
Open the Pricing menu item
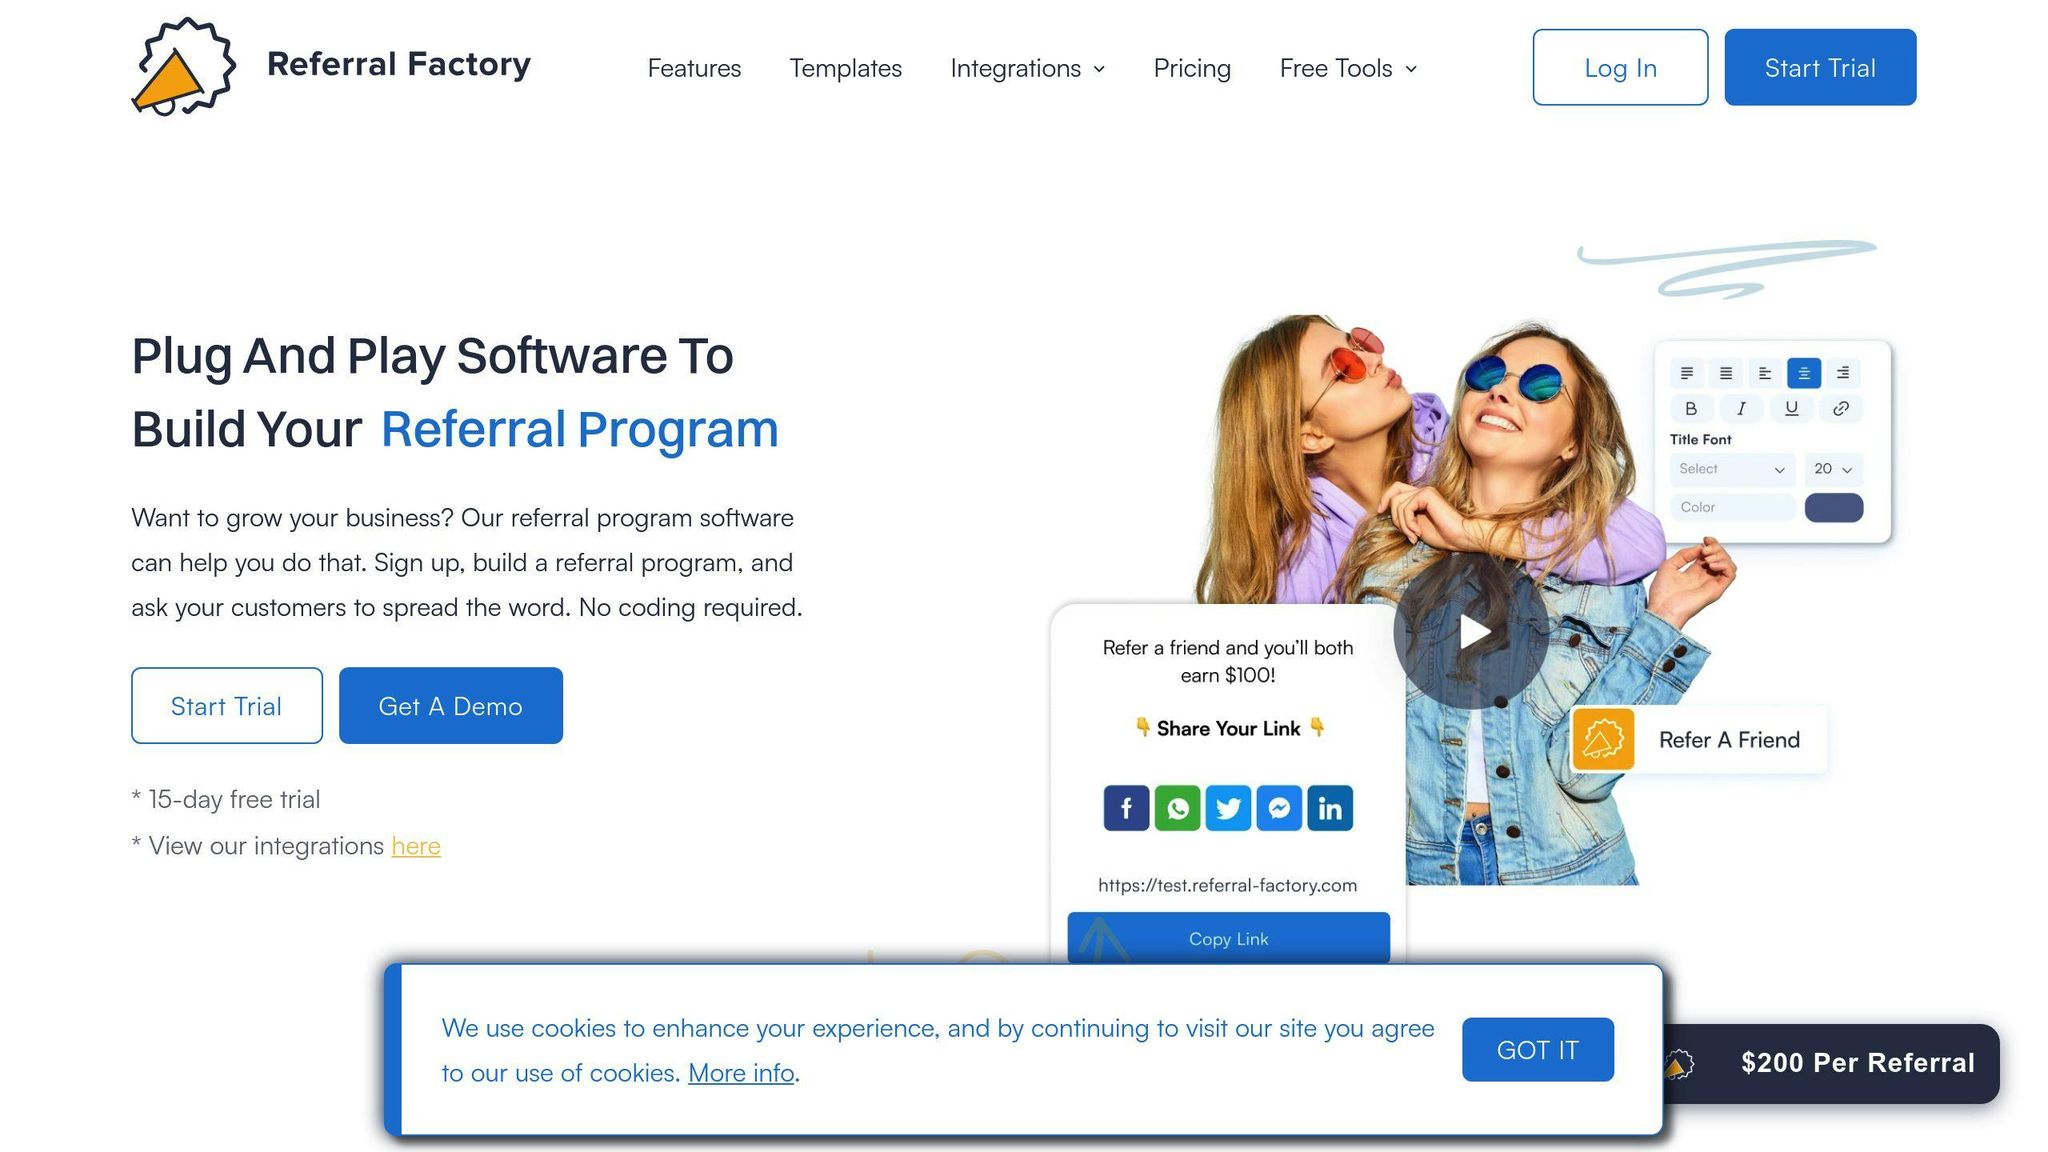pyautogui.click(x=1192, y=68)
